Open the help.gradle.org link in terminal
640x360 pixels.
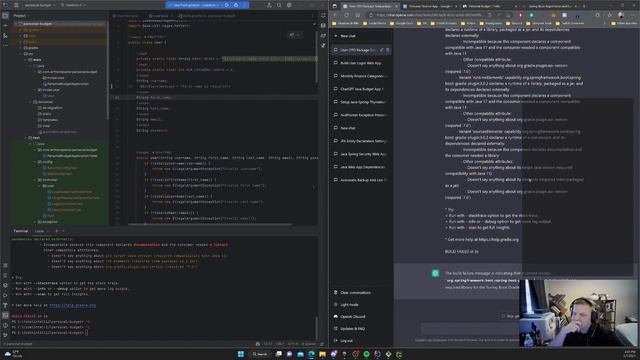73,305
